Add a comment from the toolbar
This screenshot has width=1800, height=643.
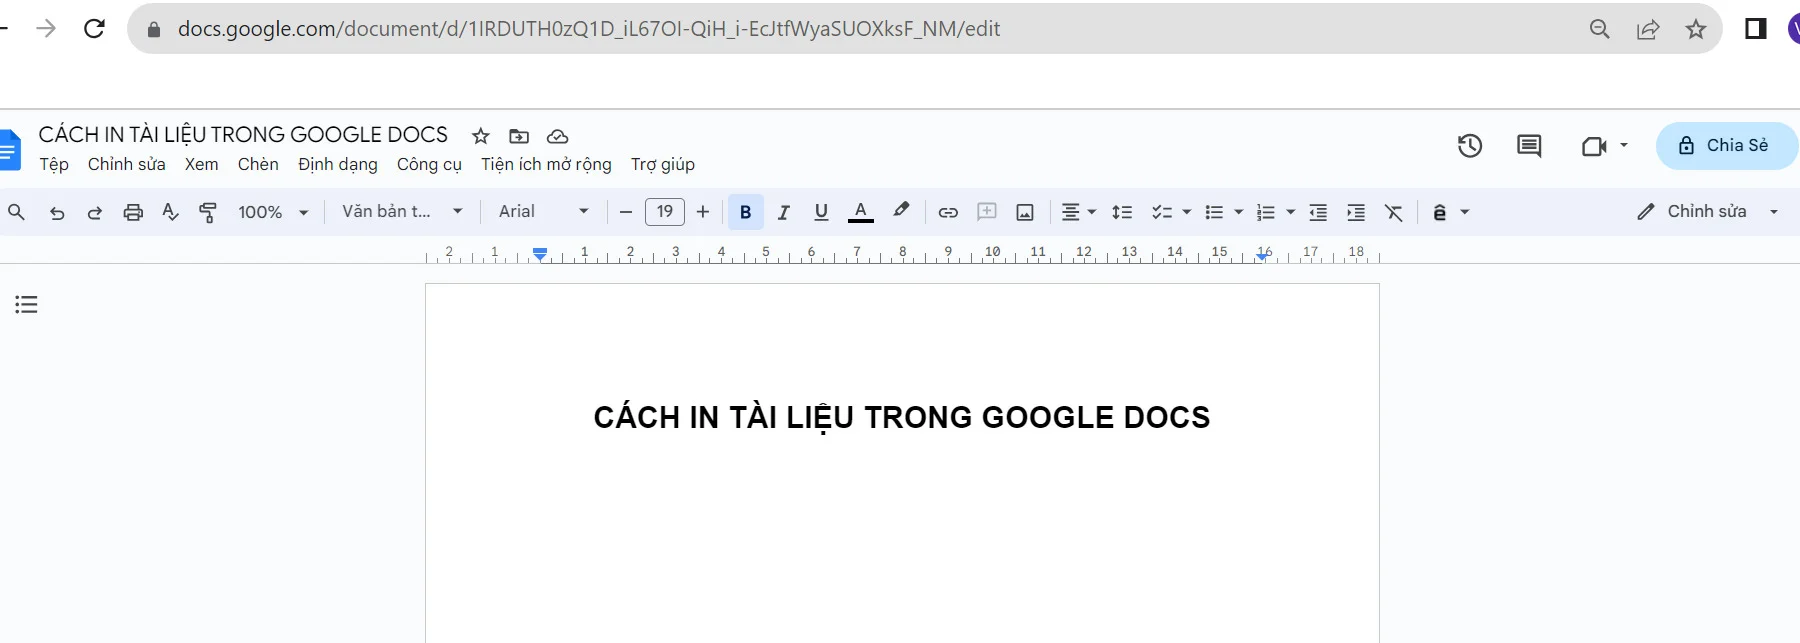tap(987, 212)
